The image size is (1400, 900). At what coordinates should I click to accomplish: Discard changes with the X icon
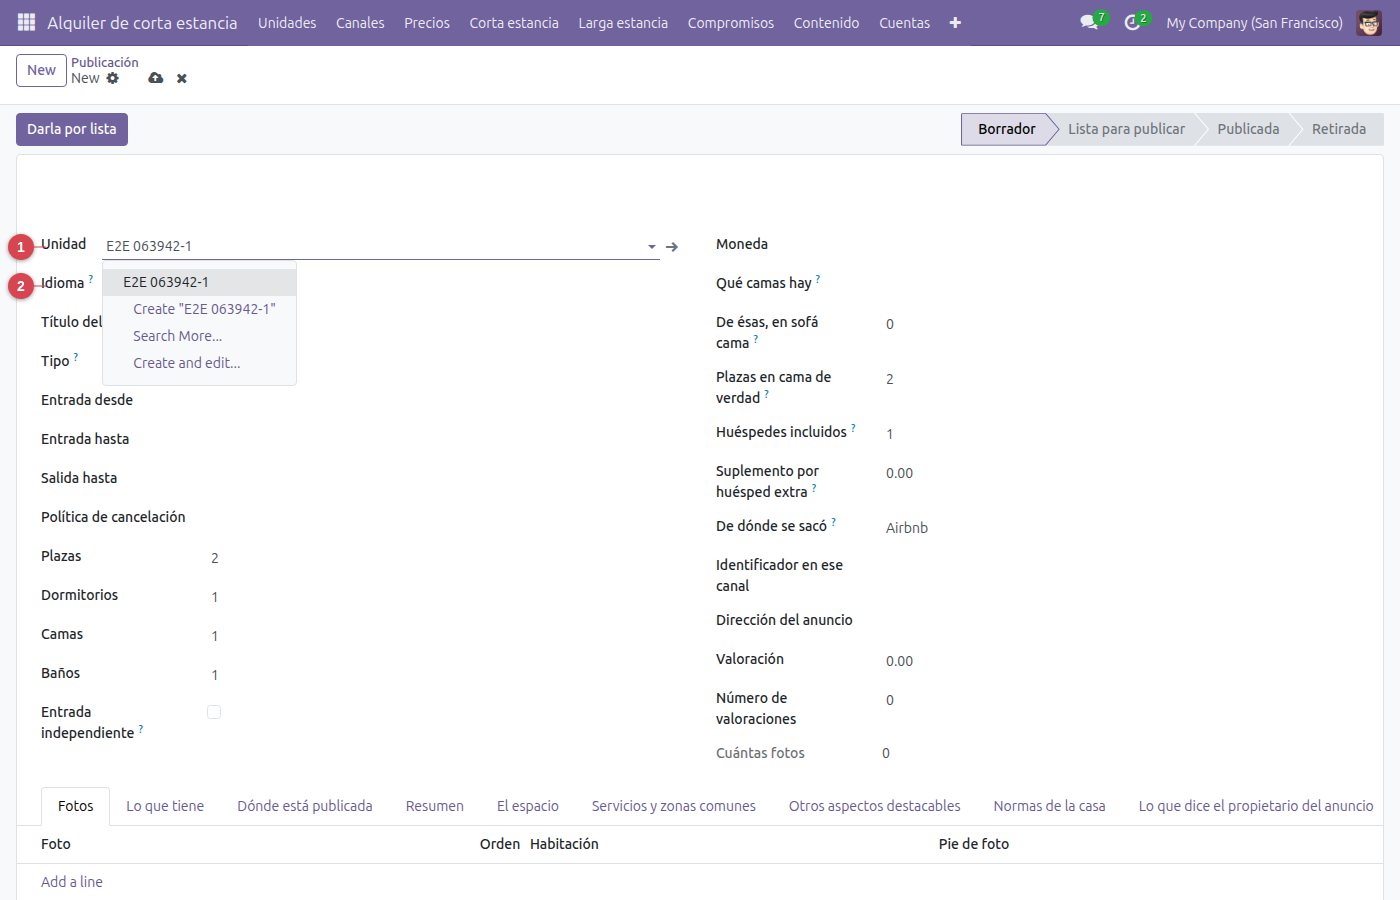click(182, 78)
